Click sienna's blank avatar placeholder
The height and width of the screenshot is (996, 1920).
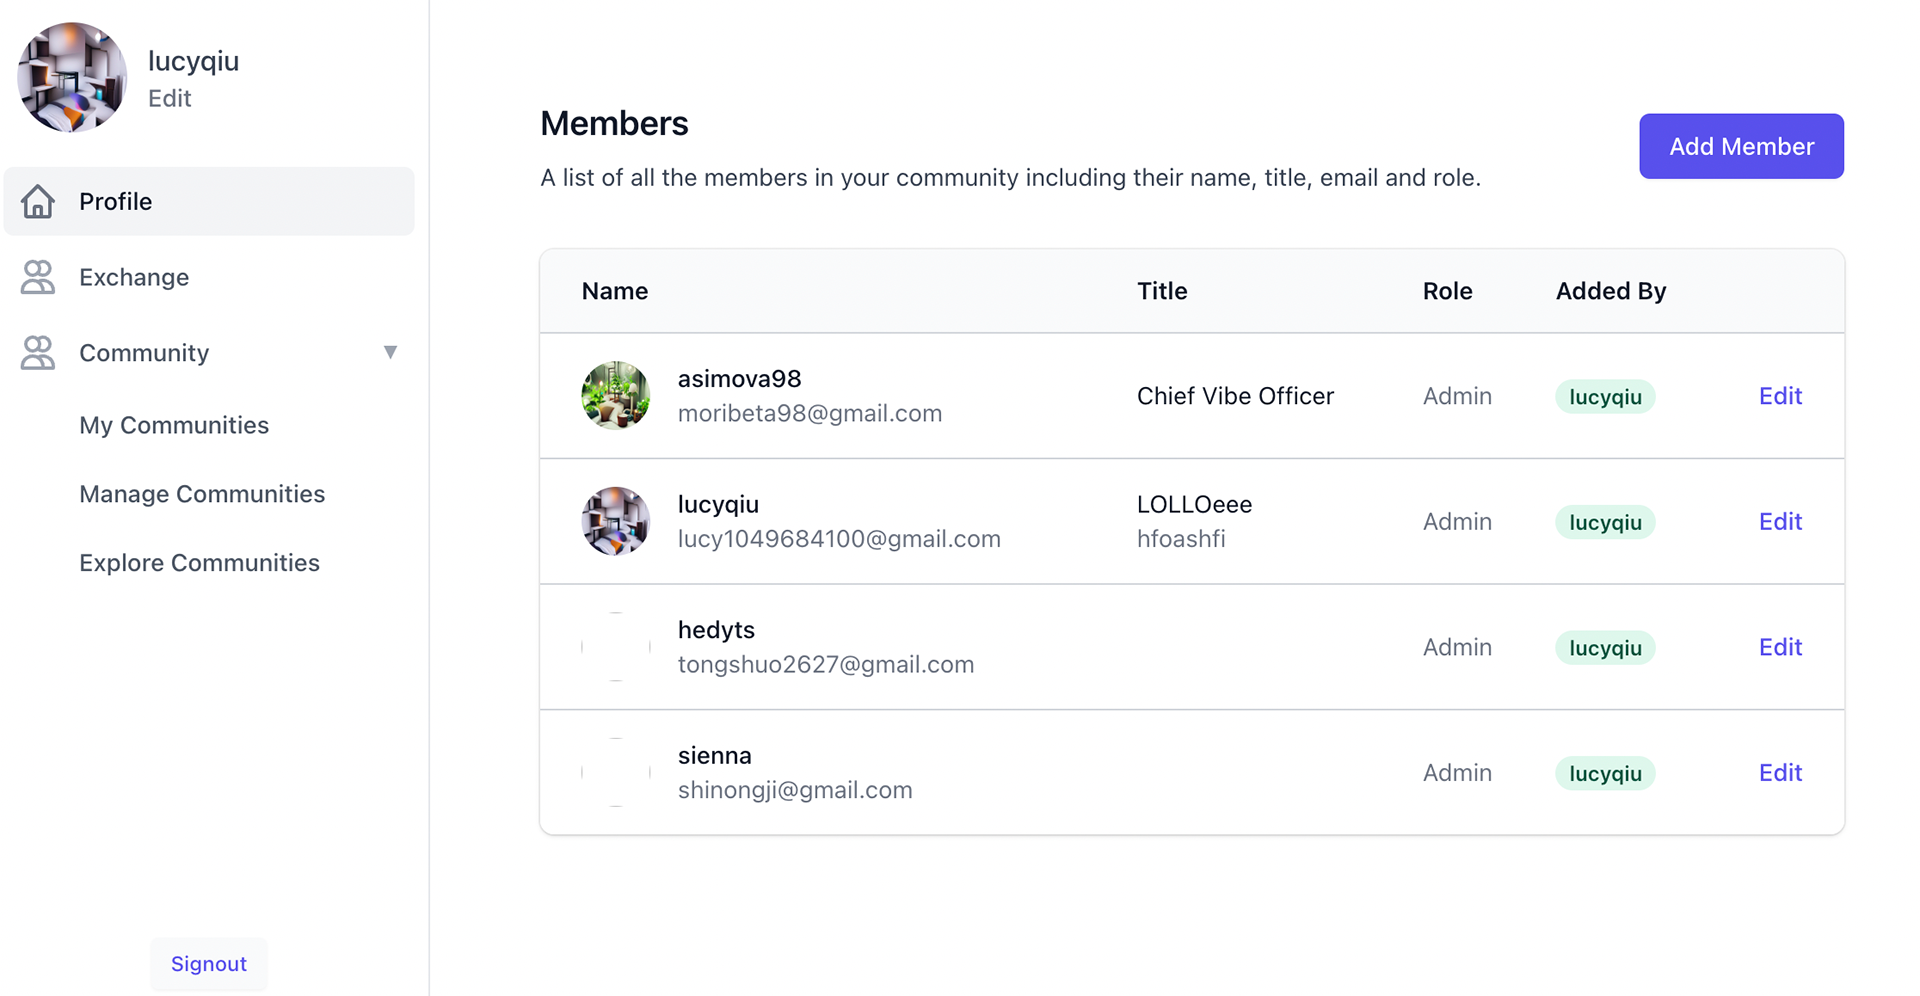tap(616, 772)
